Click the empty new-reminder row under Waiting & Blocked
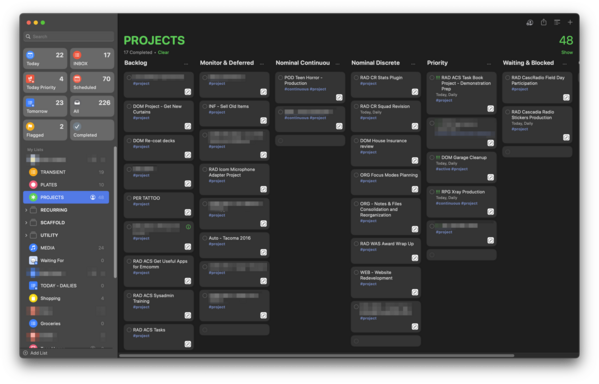 point(537,152)
